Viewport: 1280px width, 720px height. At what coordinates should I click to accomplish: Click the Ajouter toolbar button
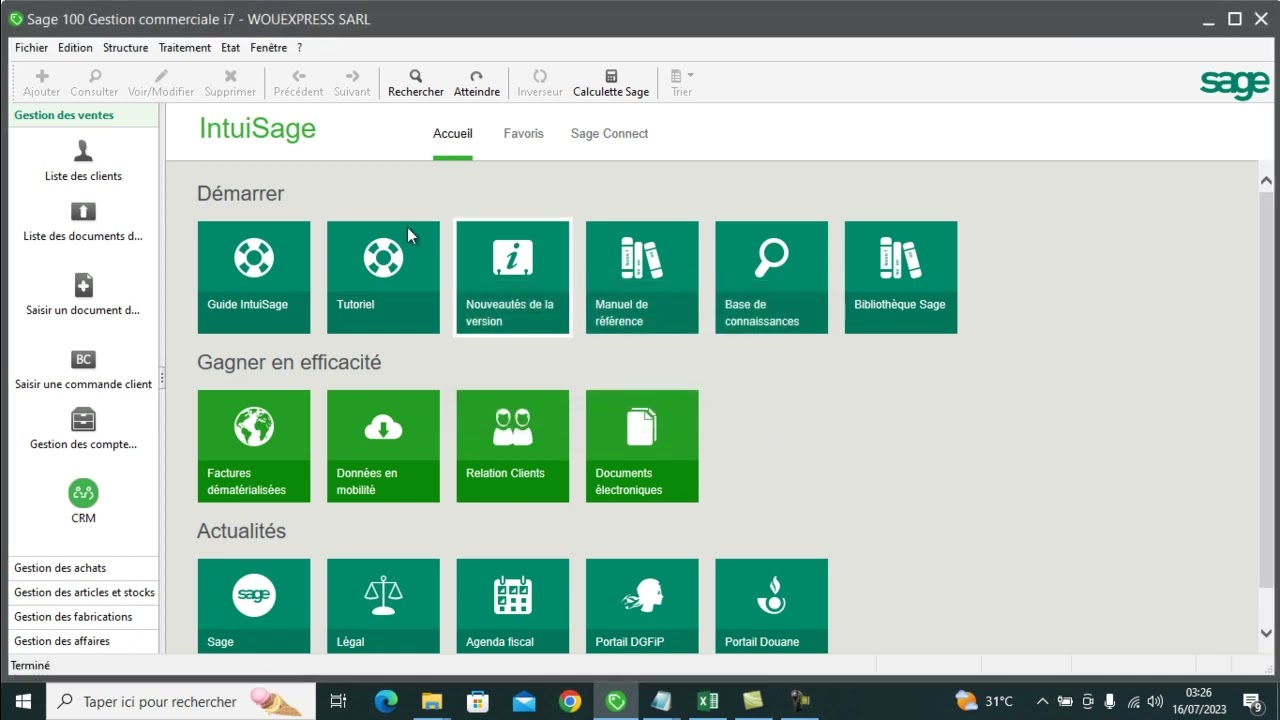coord(42,83)
